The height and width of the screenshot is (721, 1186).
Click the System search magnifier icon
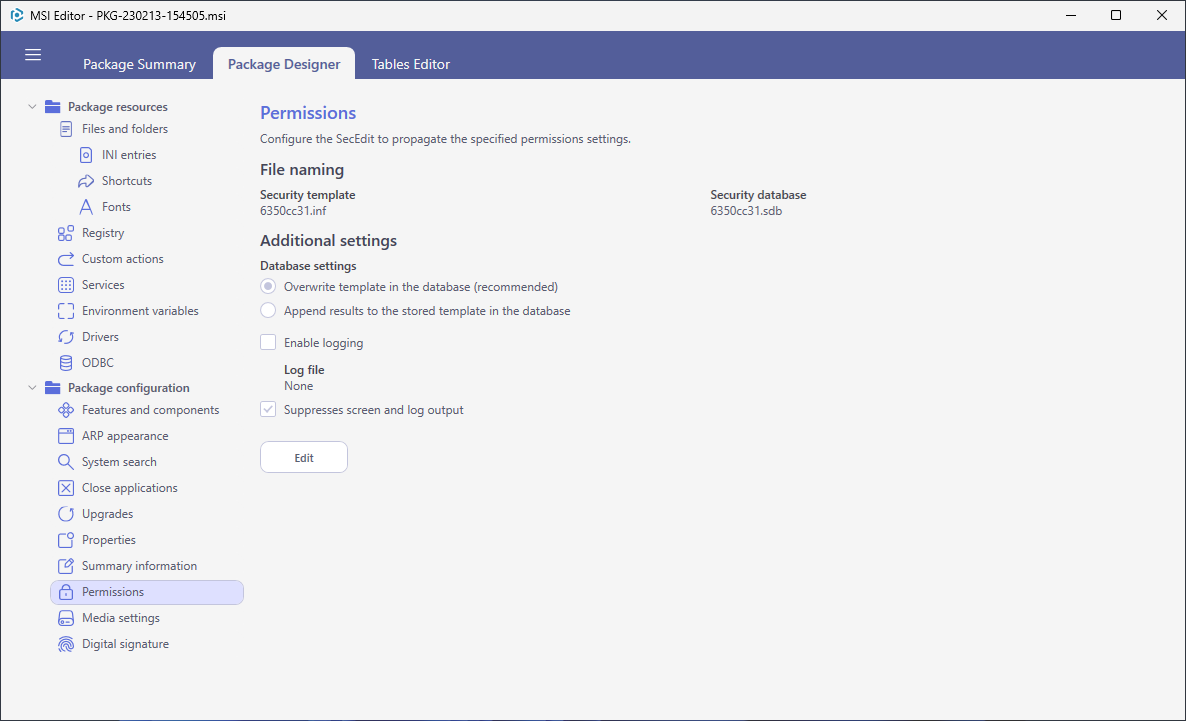(x=66, y=462)
